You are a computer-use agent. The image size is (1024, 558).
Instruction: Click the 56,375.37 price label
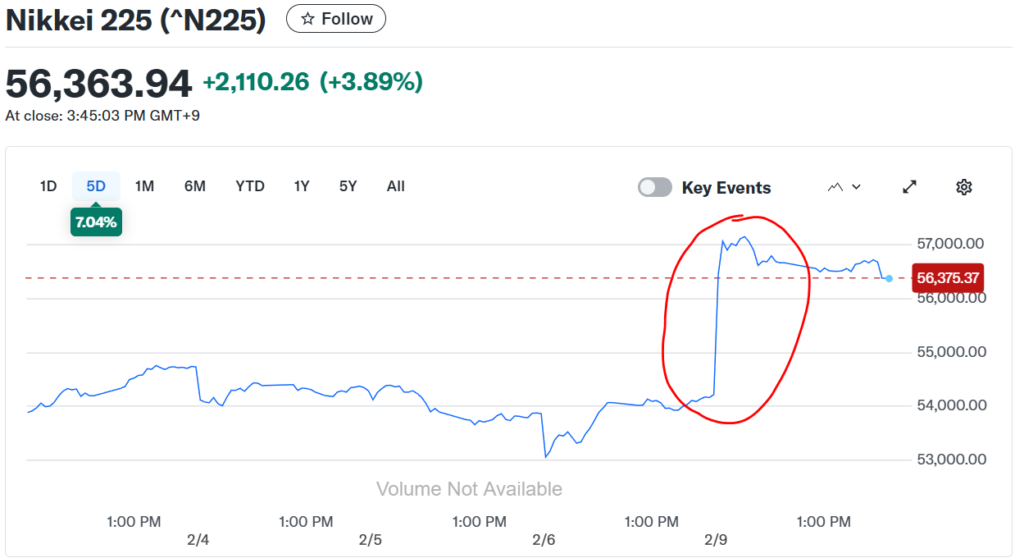point(948,278)
